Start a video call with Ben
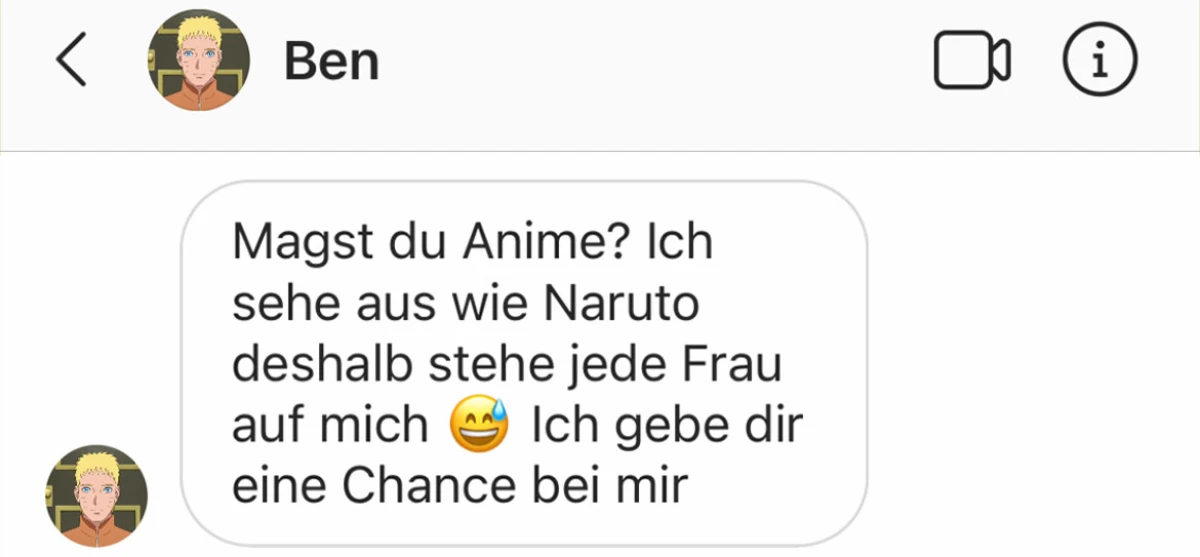Viewport: 1200px width, 557px height. click(972, 62)
